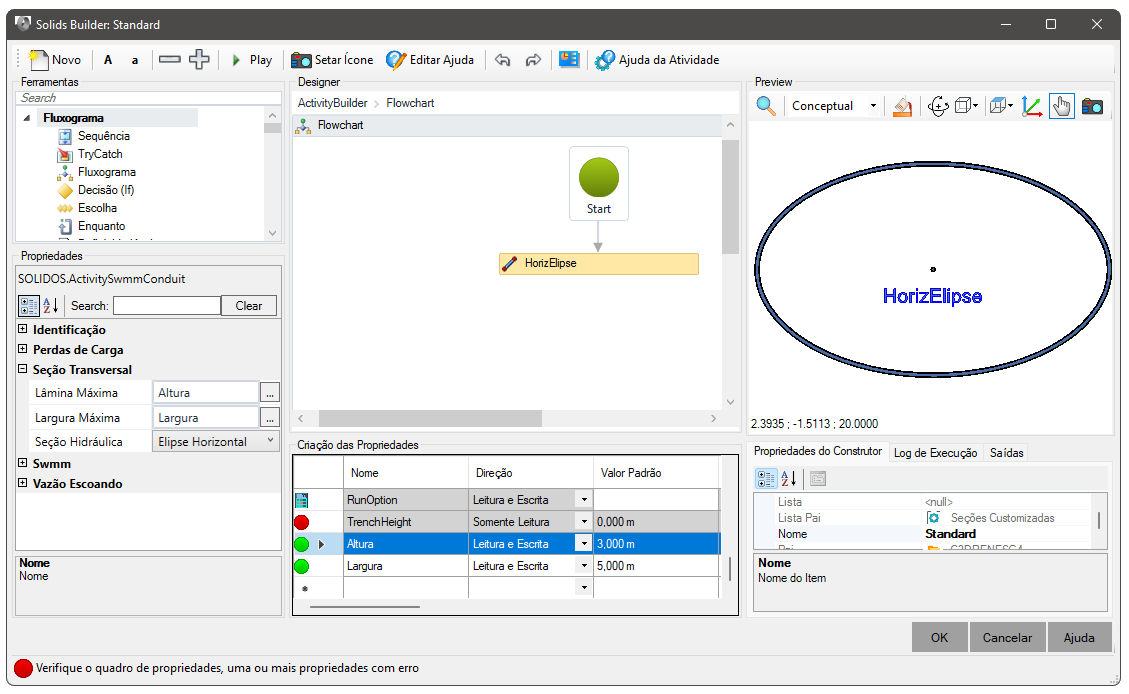Click the TrenchHeight name cell
Viewport: 1129px width, 694px height.
point(405,522)
